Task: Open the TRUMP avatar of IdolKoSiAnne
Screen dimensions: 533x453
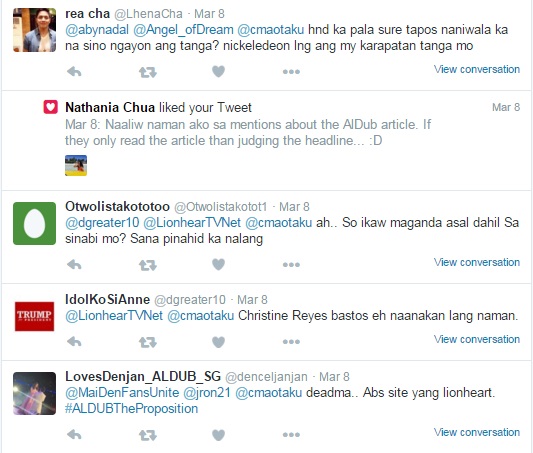Action: pos(34,316)
